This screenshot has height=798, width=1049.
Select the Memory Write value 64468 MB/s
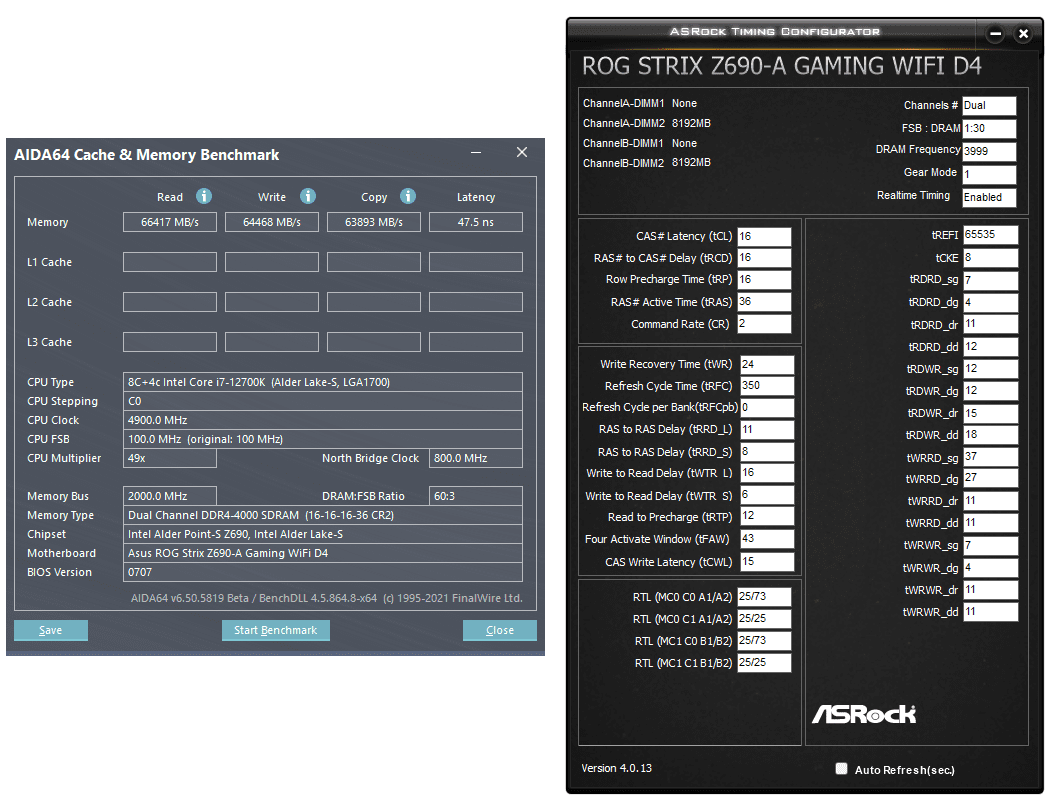(272, 222)
